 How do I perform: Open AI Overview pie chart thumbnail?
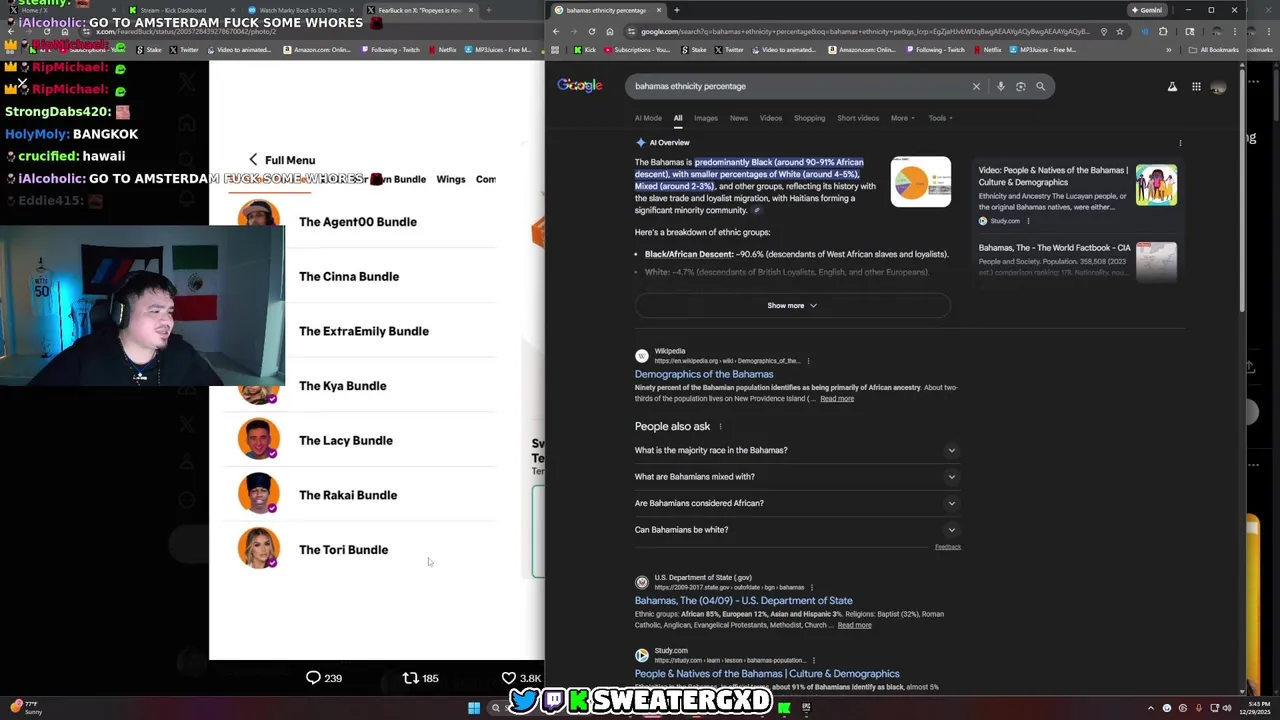click(921, 181)
